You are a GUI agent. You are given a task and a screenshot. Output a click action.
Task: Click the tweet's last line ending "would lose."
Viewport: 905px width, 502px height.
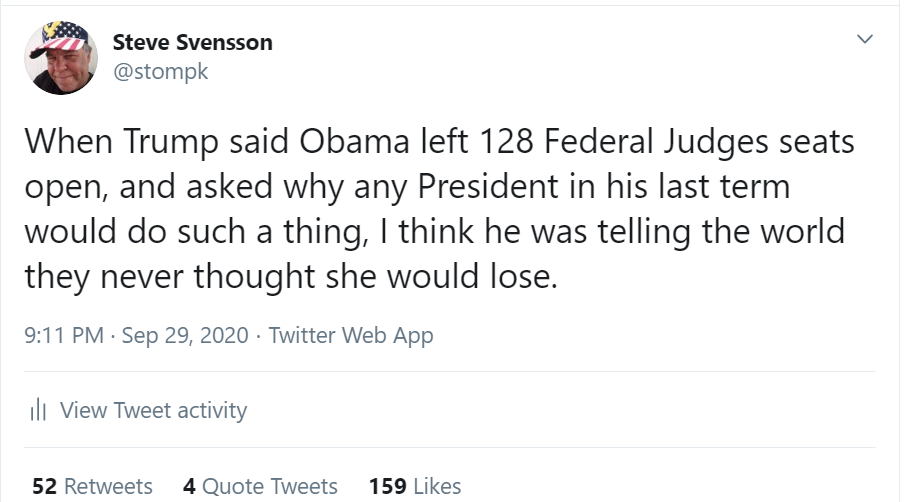[288, 277]
